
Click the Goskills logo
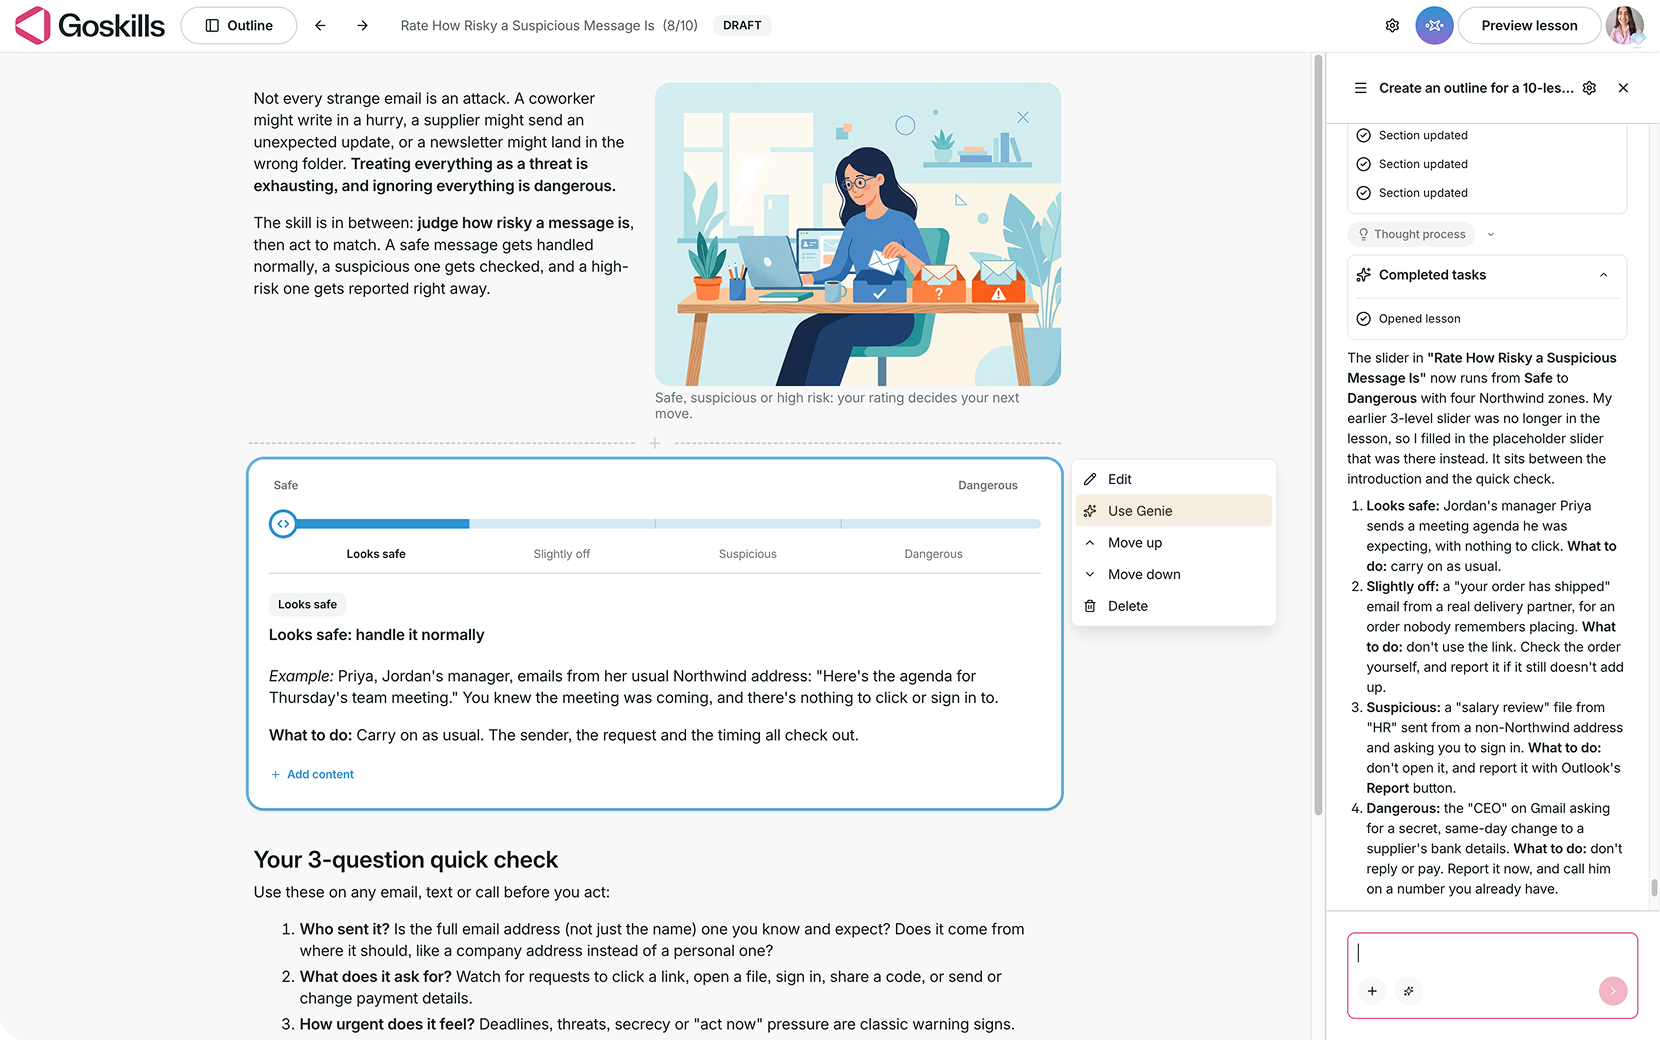click(x=90, y=25)
